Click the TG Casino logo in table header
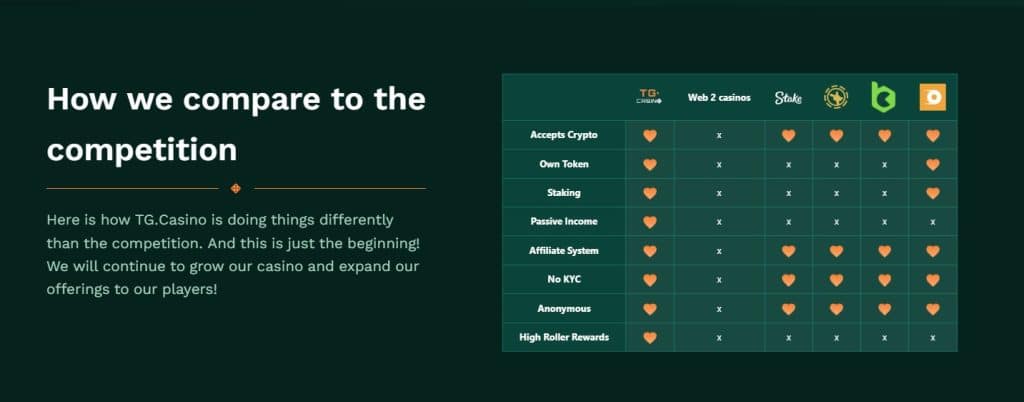This screenshot has width=1024, height=402. [649, 97]
